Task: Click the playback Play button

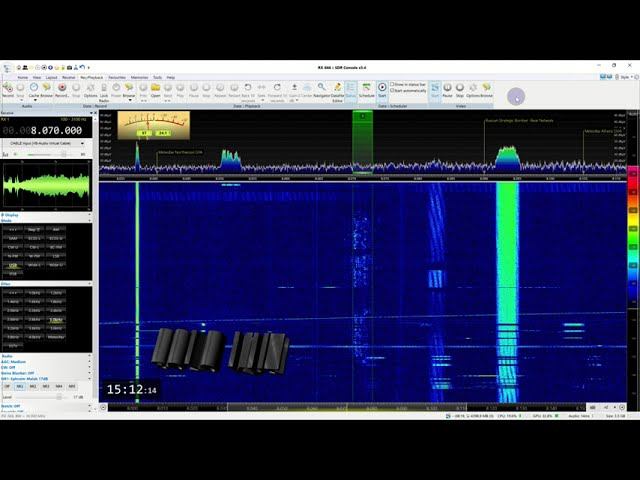Action: pyautogui.click(x=180, y=90)
